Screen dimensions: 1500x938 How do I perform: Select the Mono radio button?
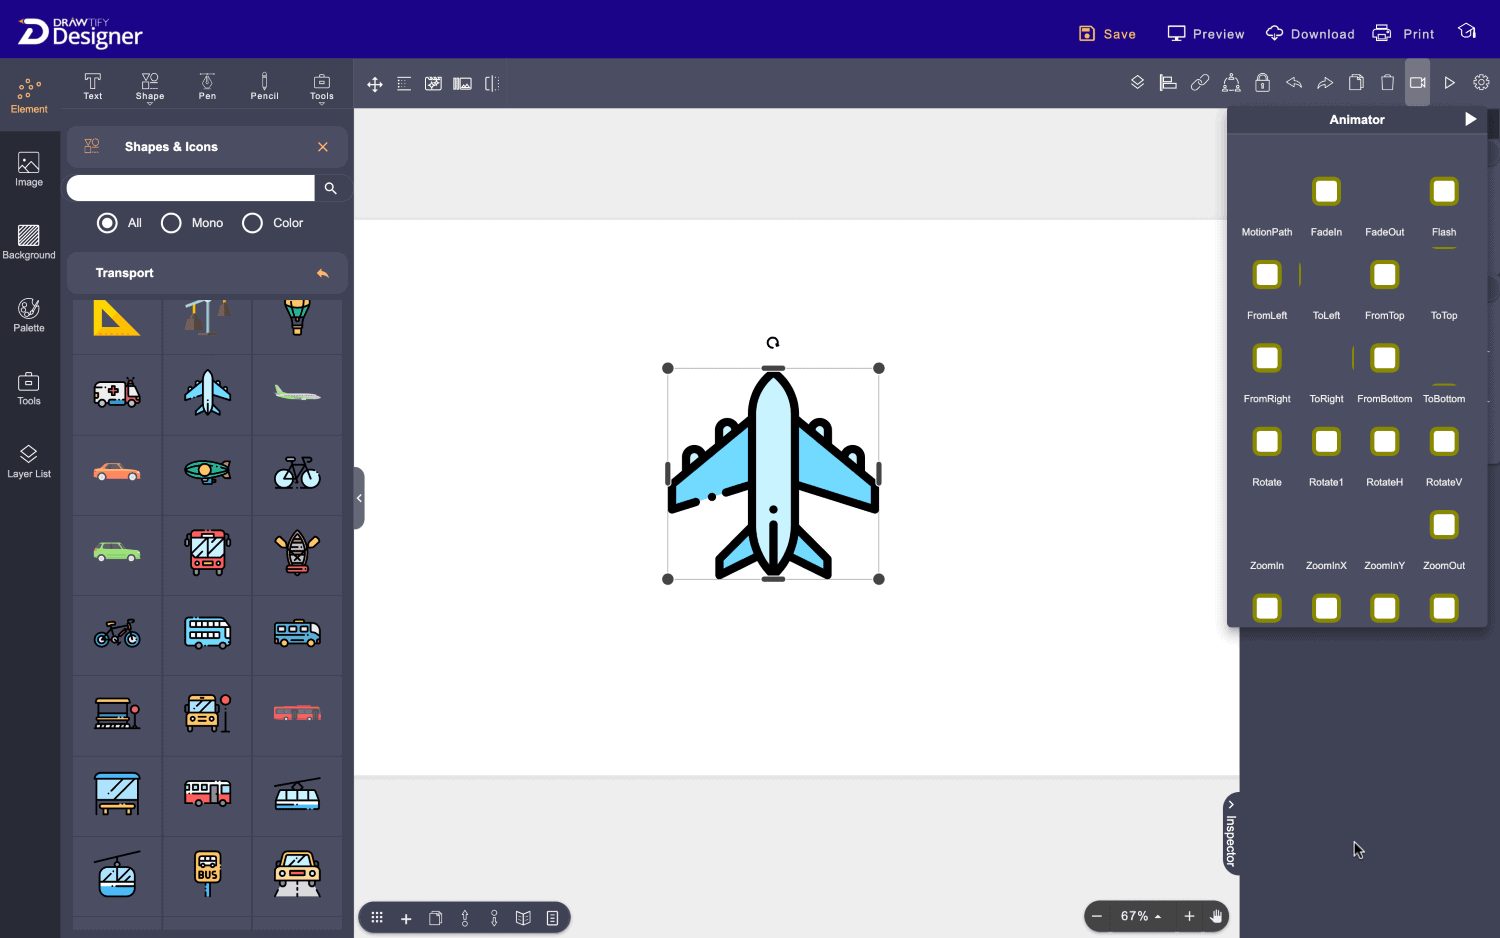(x=172, y=223)
